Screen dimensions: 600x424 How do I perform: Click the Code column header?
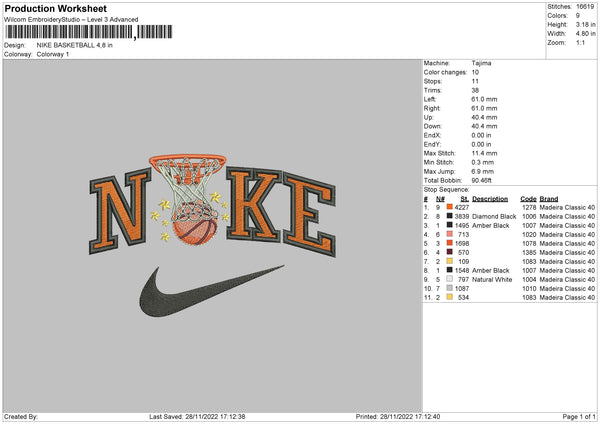[528, 199]
